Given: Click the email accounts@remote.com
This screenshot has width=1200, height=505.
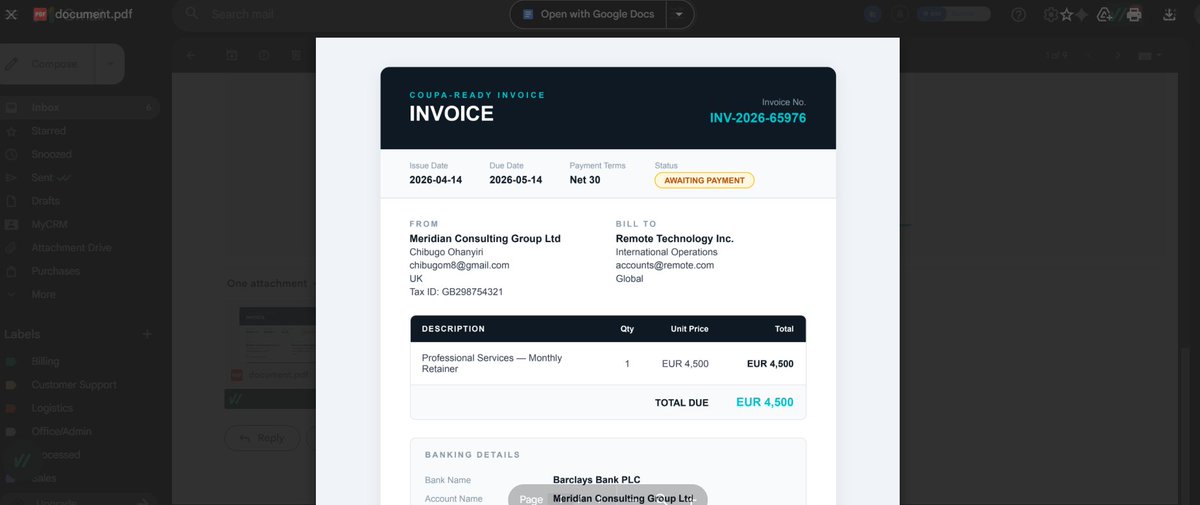Looking at the screenshot, I should tap(665, 265).
